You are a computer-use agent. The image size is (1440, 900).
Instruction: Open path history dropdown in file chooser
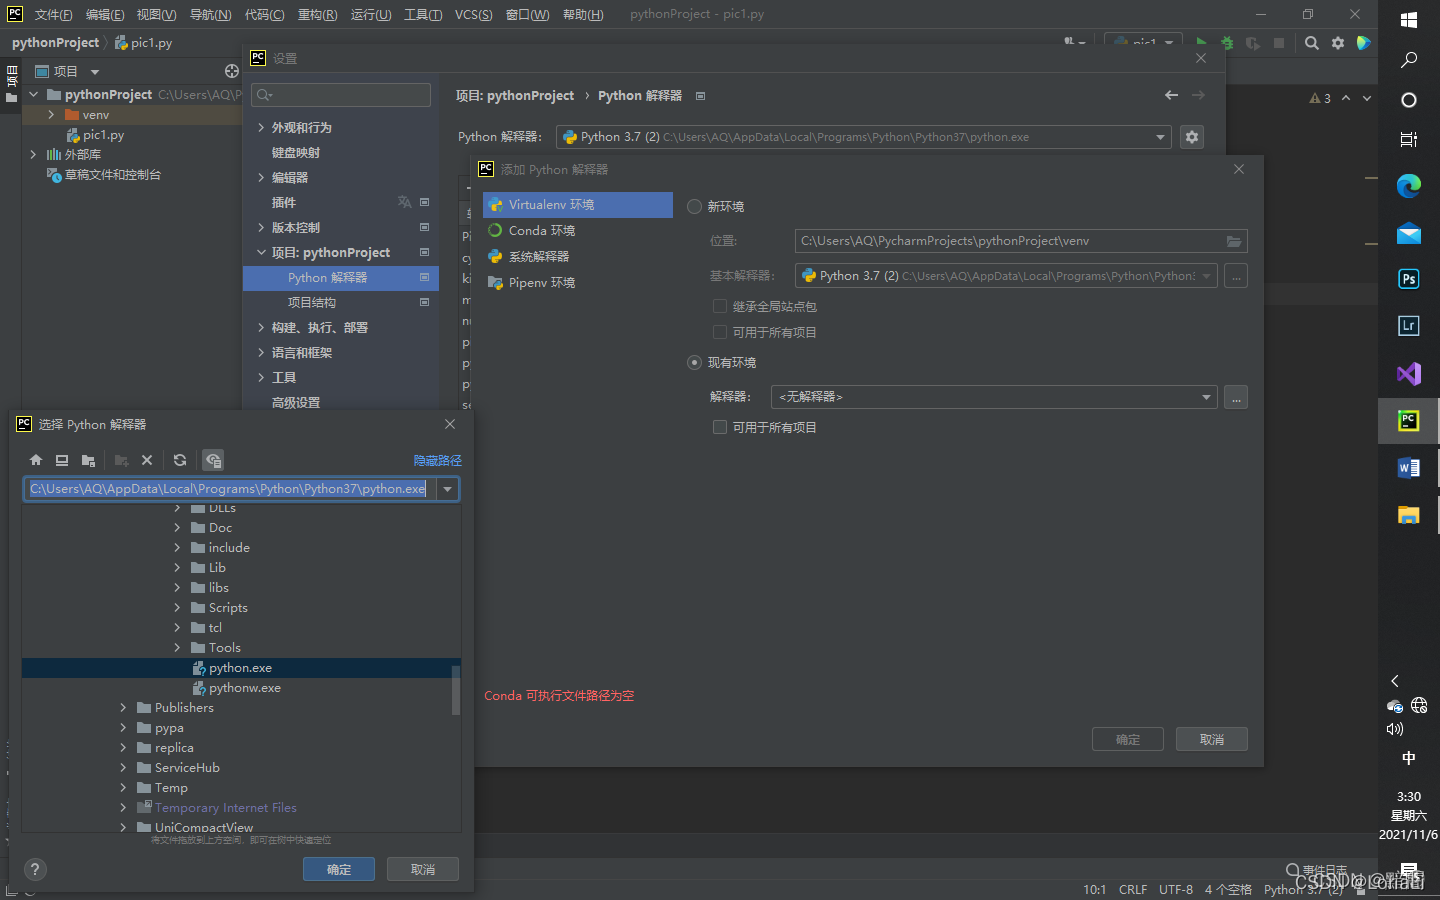448,489
